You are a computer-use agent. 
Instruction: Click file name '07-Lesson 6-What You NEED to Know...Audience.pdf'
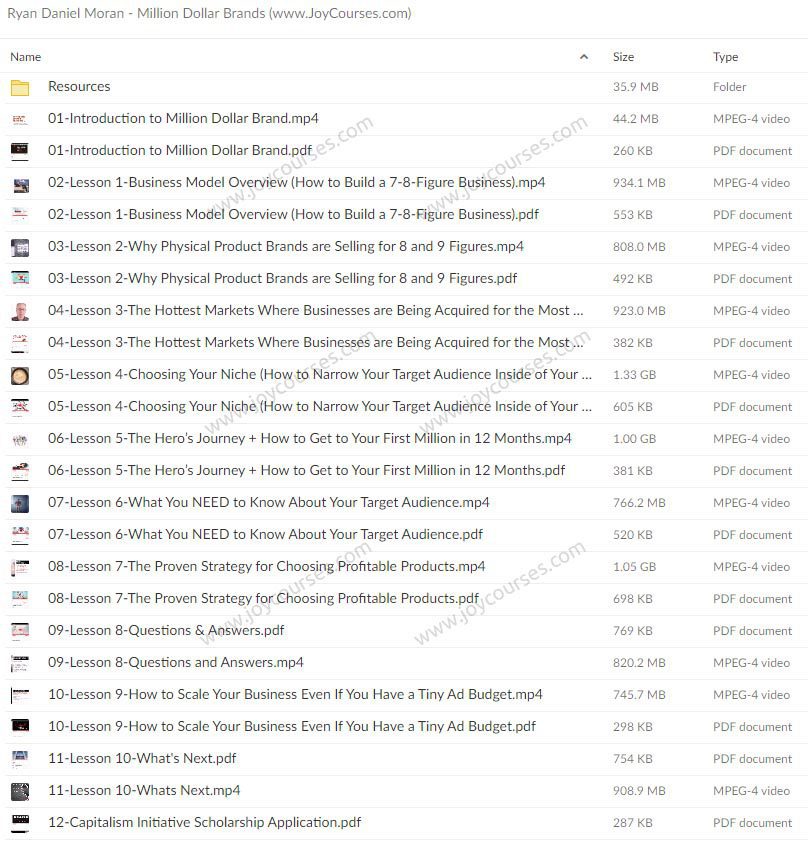click(265, 535)
